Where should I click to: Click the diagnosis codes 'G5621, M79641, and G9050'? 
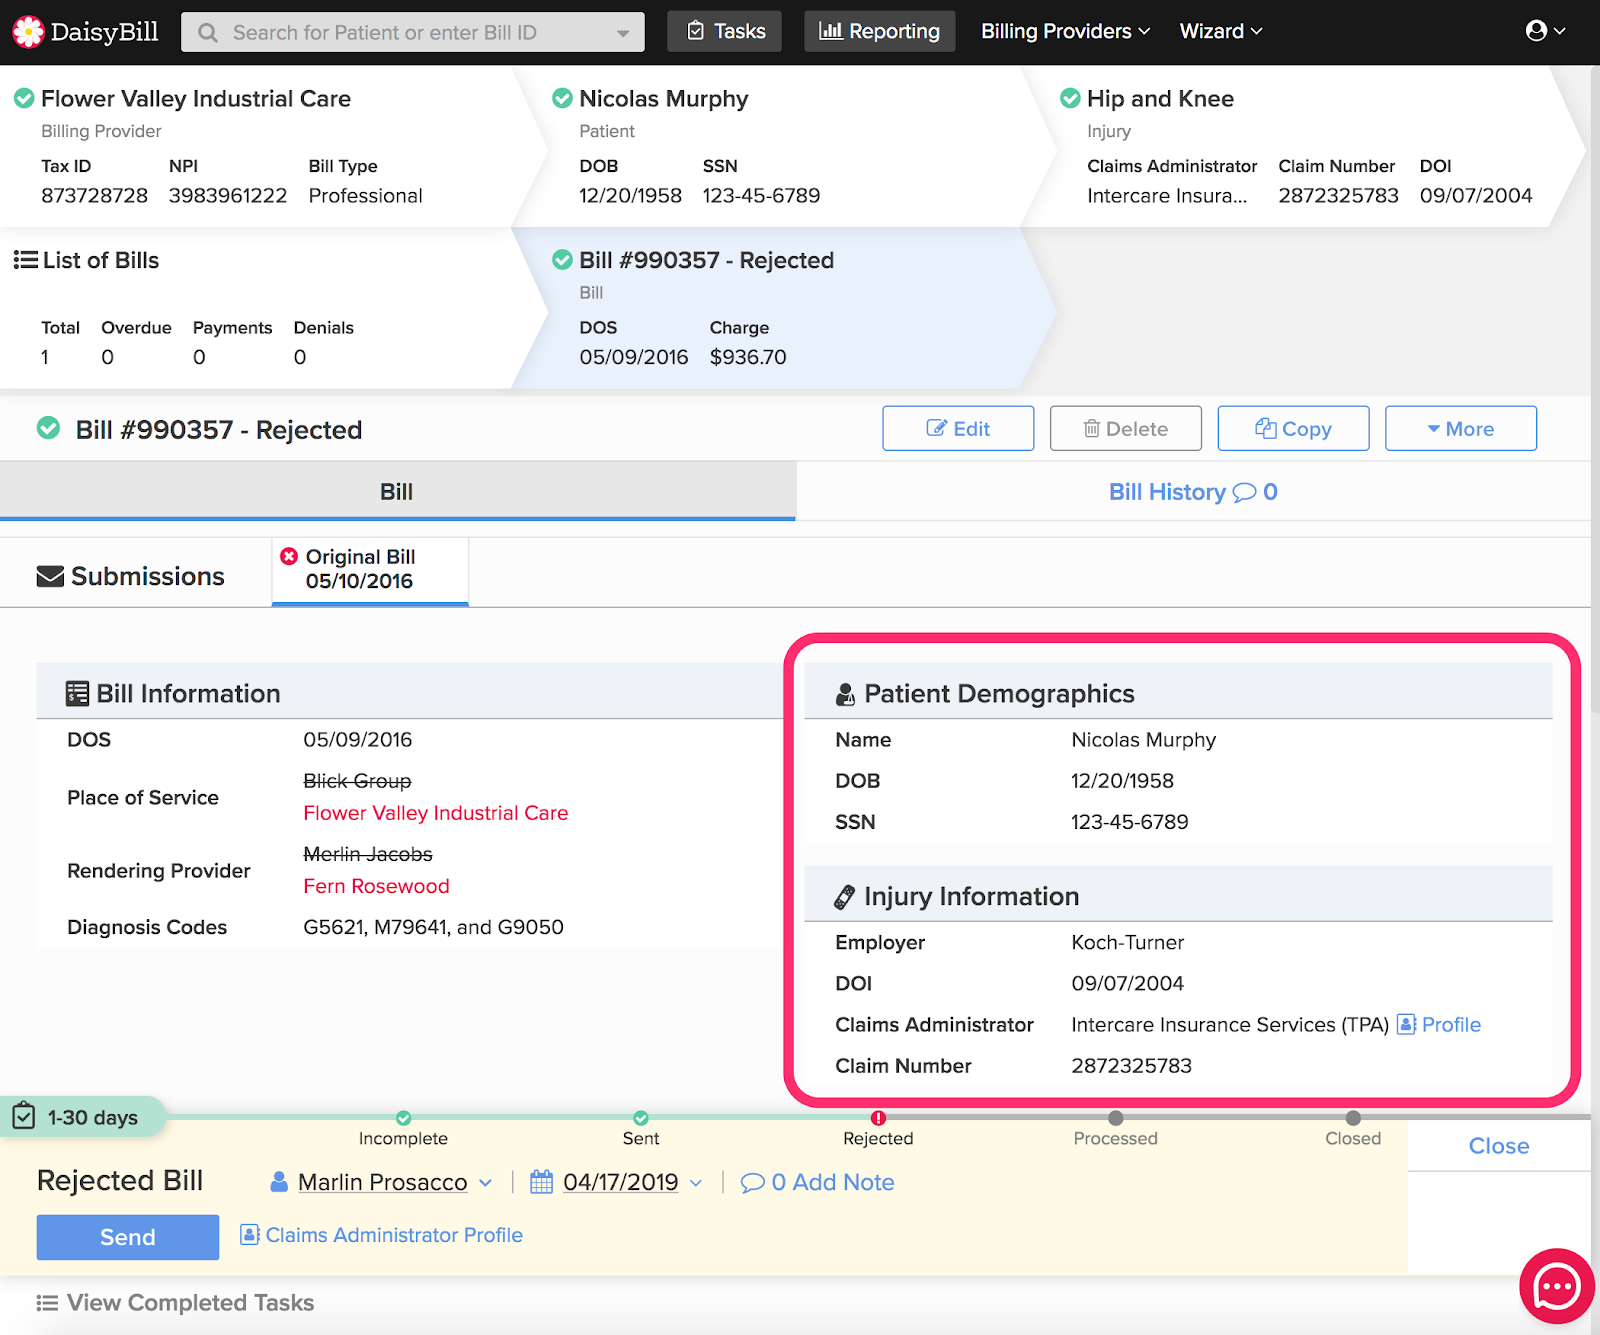433,927
